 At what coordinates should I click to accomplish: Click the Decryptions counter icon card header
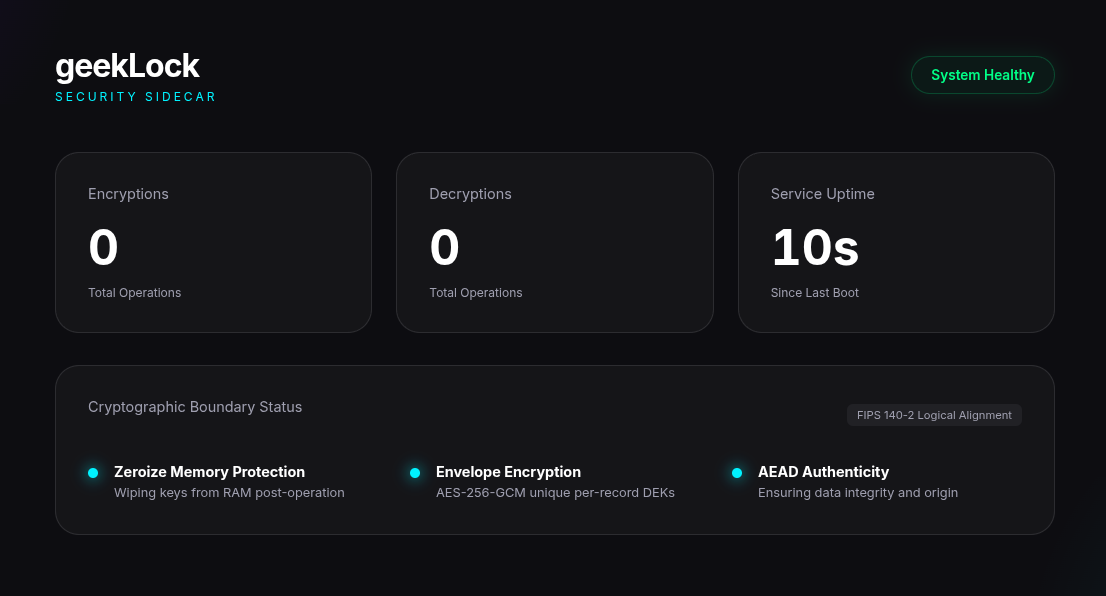pos(470,193)
